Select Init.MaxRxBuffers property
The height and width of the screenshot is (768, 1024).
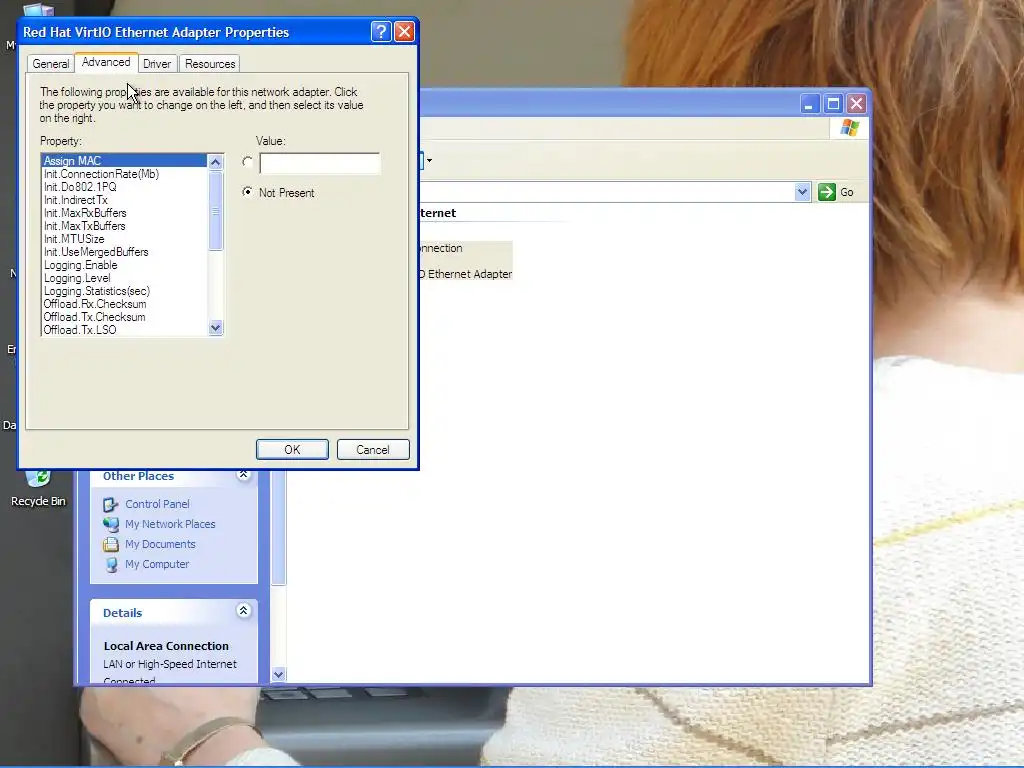tap(124, 213)
